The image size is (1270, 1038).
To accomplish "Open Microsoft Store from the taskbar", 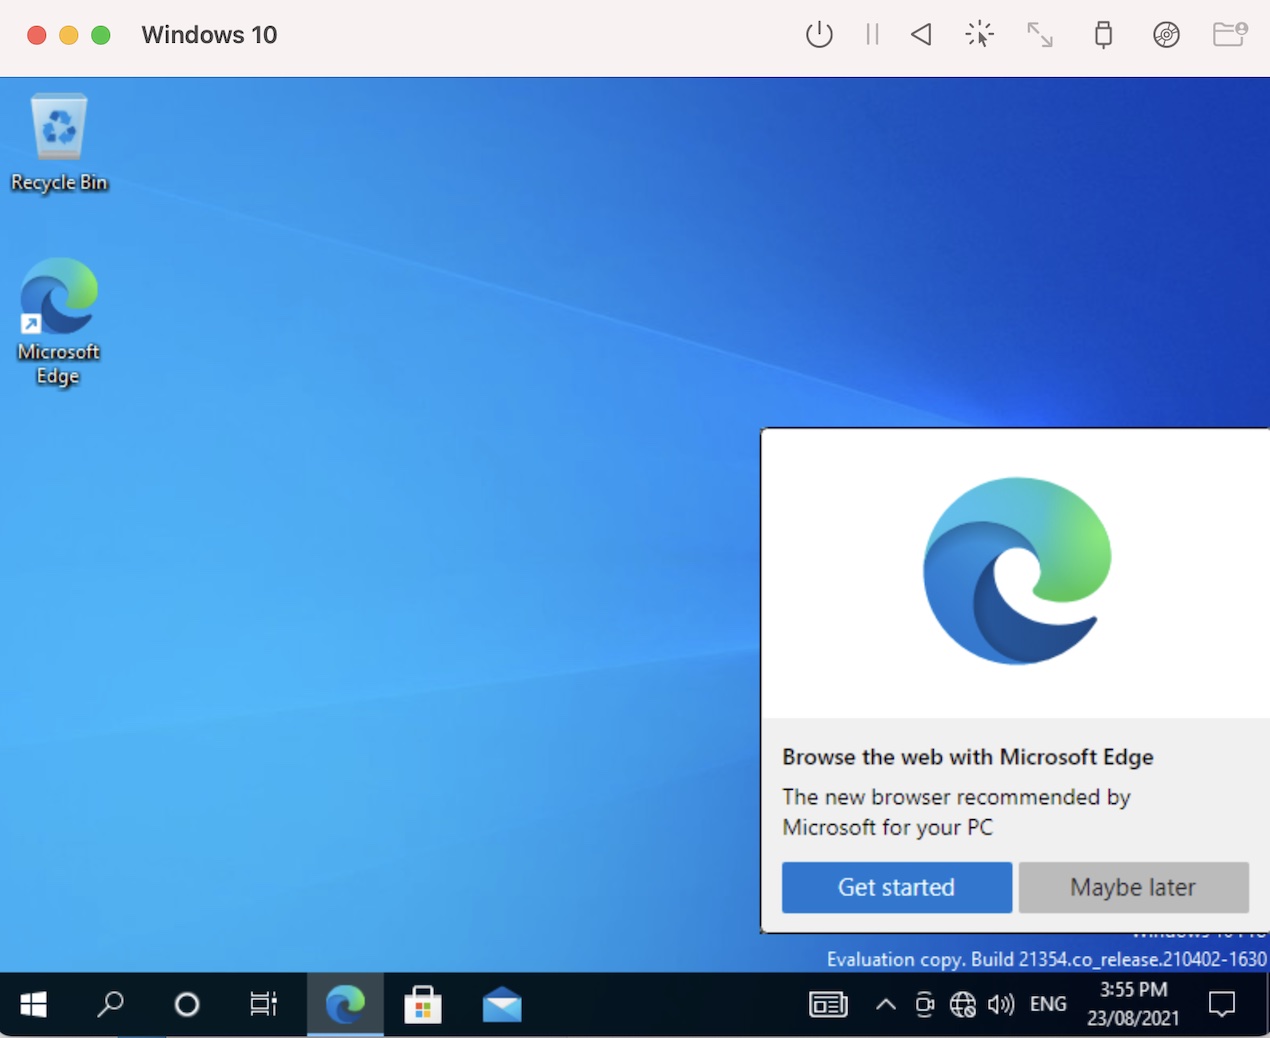I will tap(423, 1004).
